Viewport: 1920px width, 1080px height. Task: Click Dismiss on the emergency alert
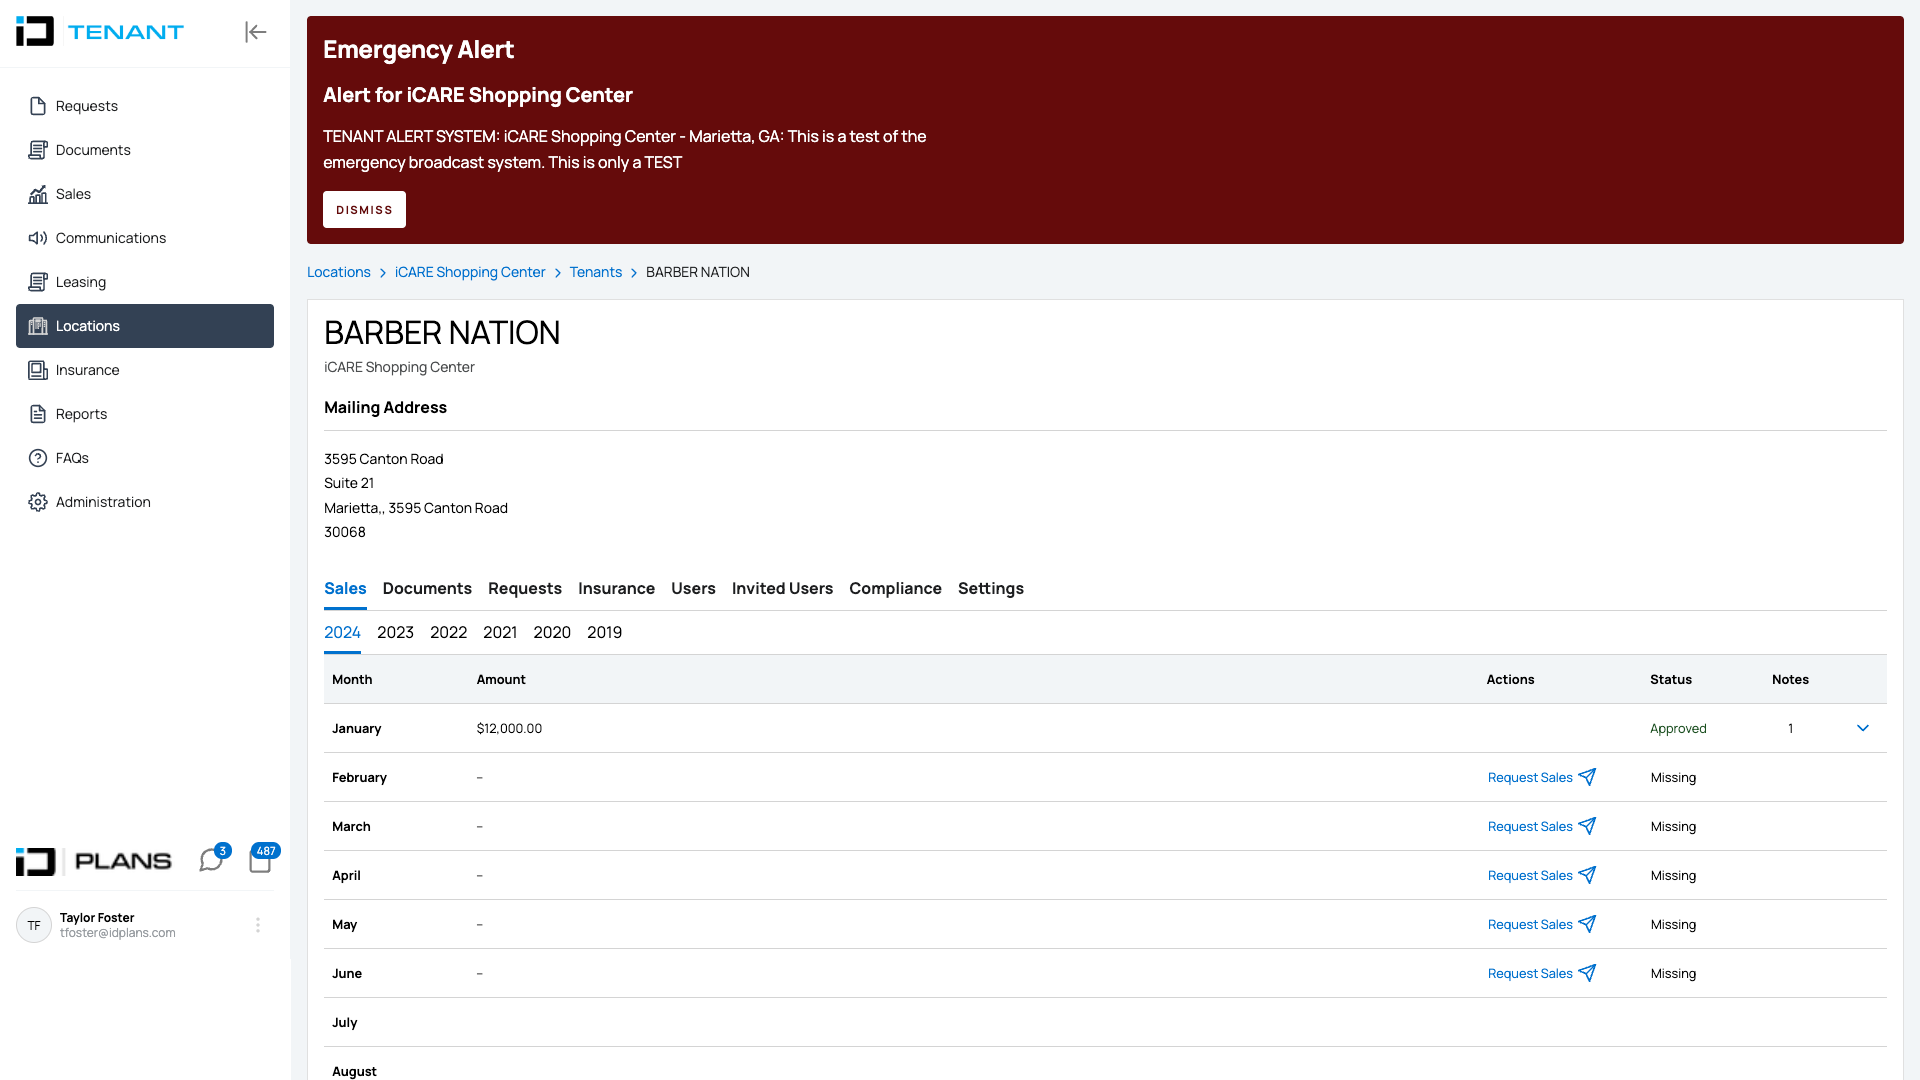tap(364, 208)
